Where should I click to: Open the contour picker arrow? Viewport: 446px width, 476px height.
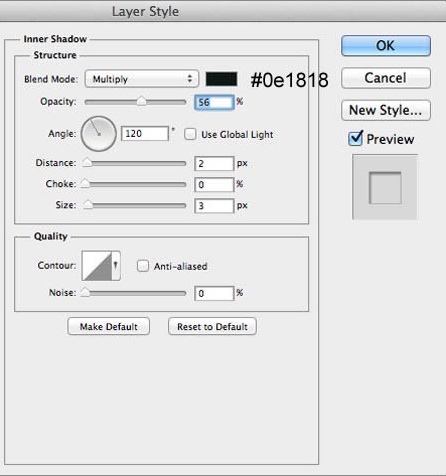click(x=115, y=266)
